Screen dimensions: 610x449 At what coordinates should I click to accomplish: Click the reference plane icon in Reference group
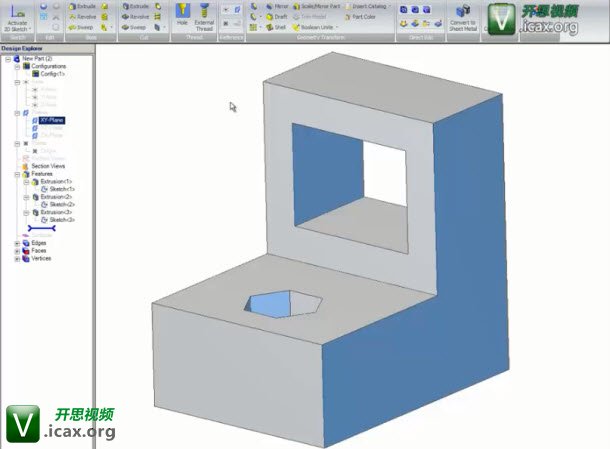pos(237,9)
